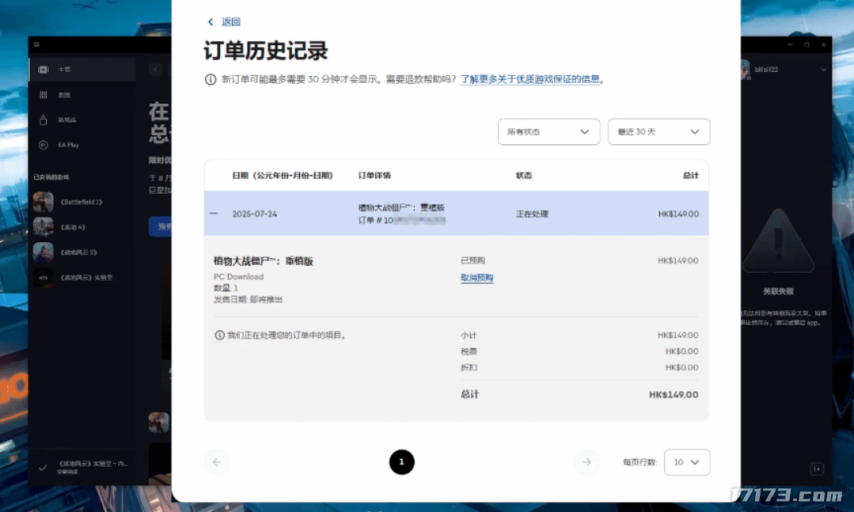The width and height of the screenshot is (854, 512).
Task: Collapse the 2025-07-24 order row
Action: (214, 214)
